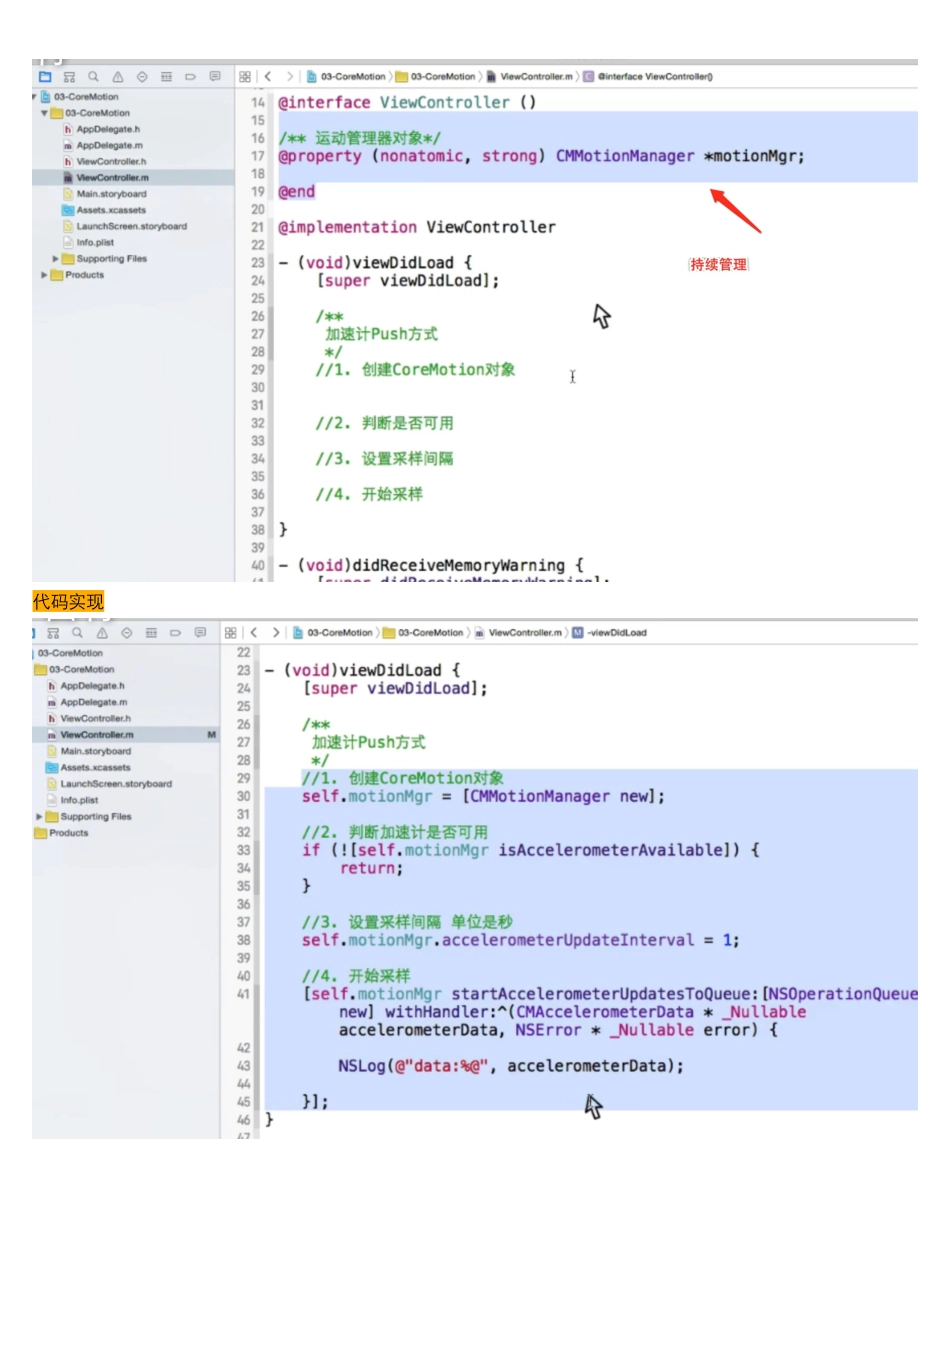Open Find navigator in upper Xcode window
The width and height of the screenshot is (950, 1345).
point(93,77)
